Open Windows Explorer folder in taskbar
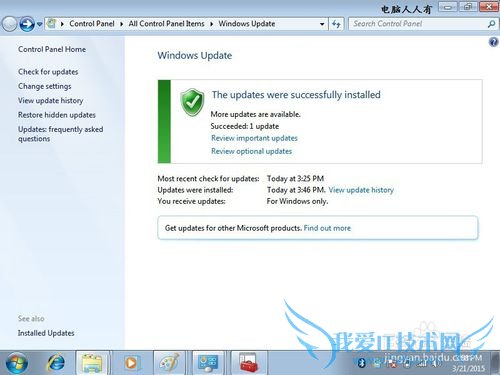This screenshot has height=375, width=500. tap(93, 363)
